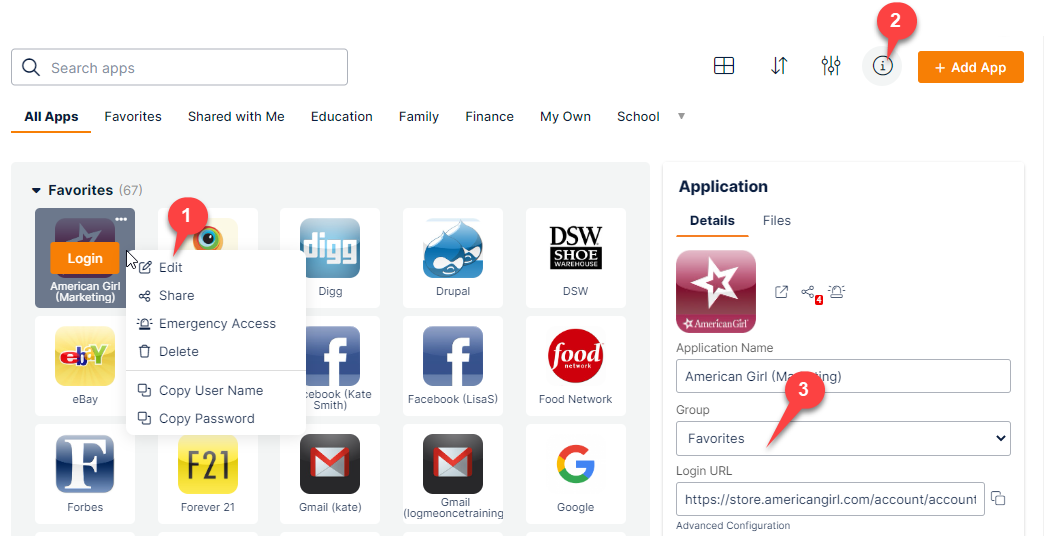This screenshot has height=536, width=1044.
Task: Open the Gmail (logmeoncetraining) tile
Action: [453, 473]
